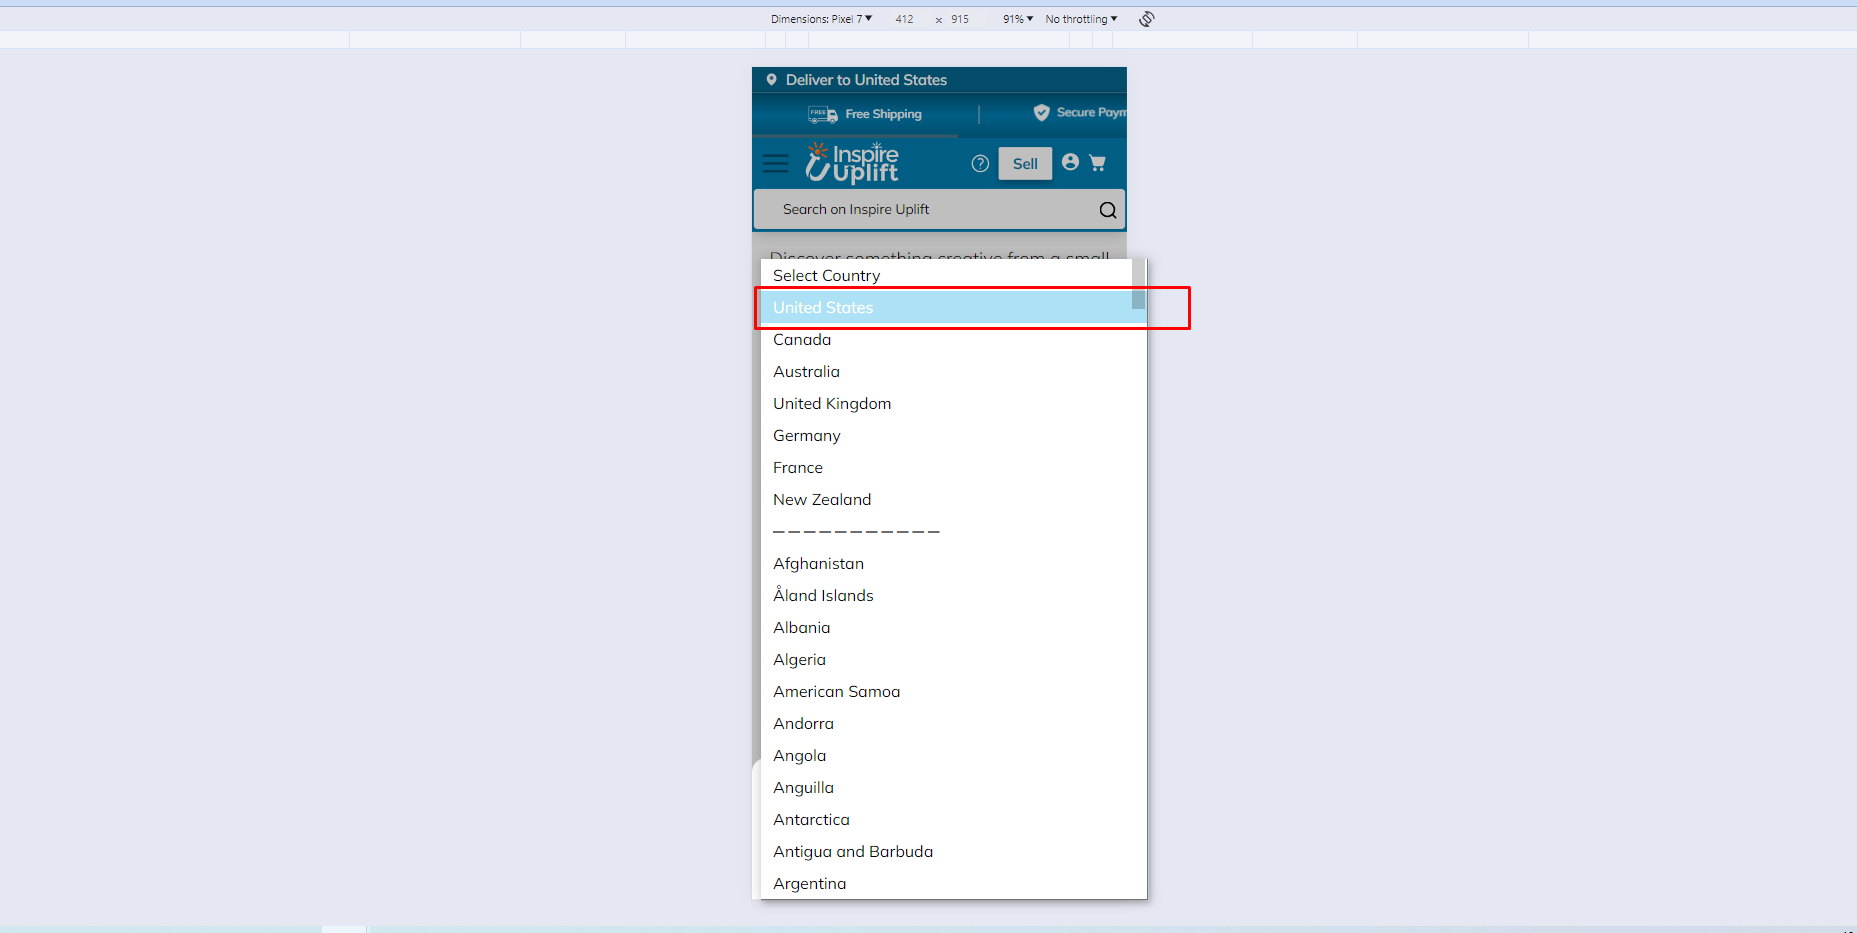This screenshot has width=1857, height=933.
Task: Click the rotate device orientation icon
Action: [x=1147, y=19]
